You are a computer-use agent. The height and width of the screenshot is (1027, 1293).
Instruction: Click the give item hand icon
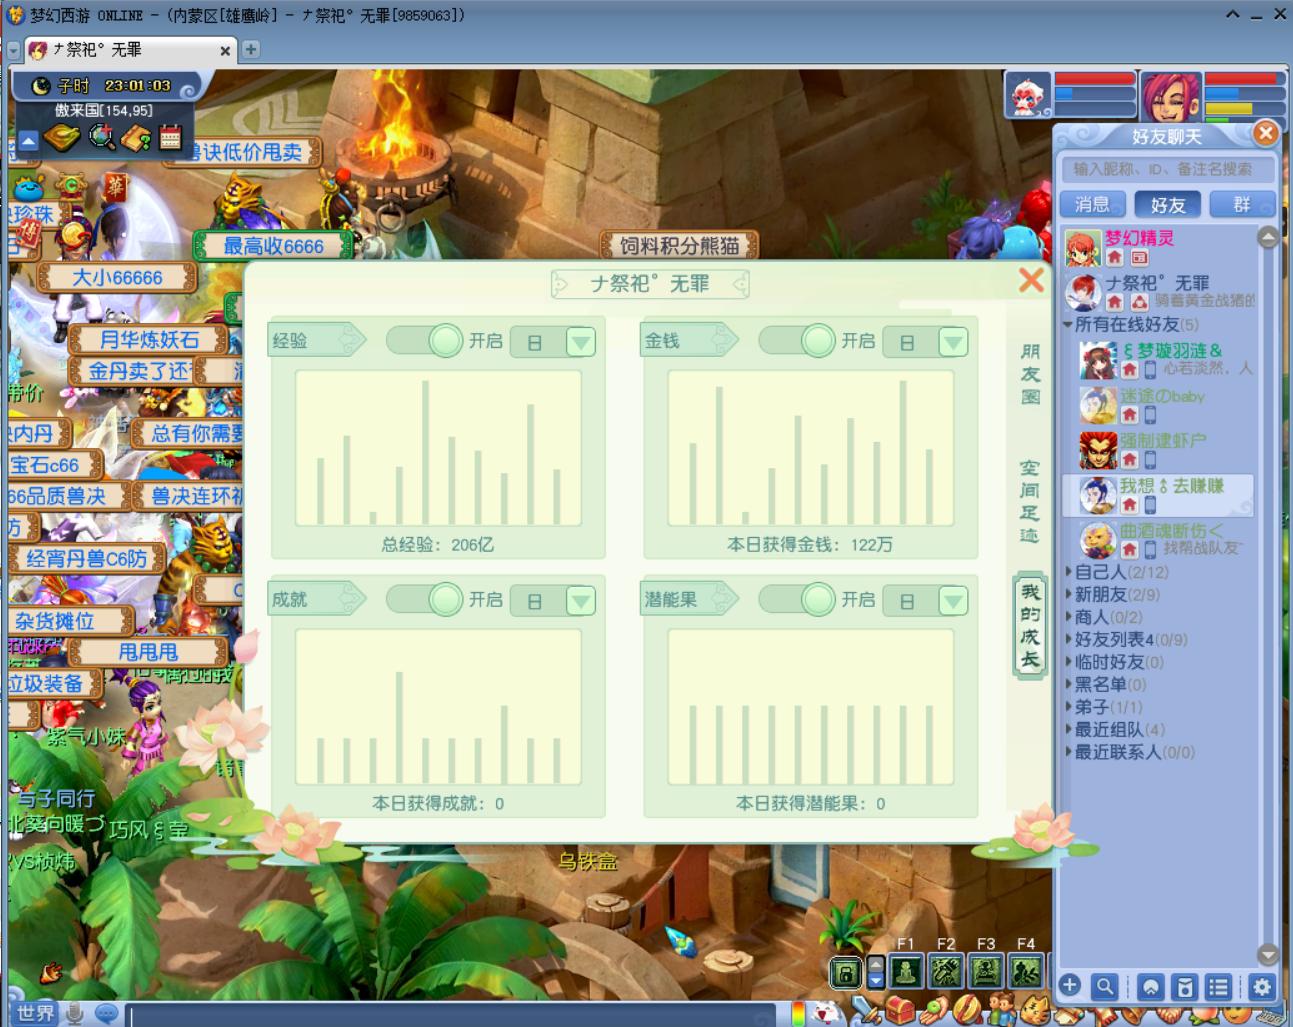point(936,1011)
